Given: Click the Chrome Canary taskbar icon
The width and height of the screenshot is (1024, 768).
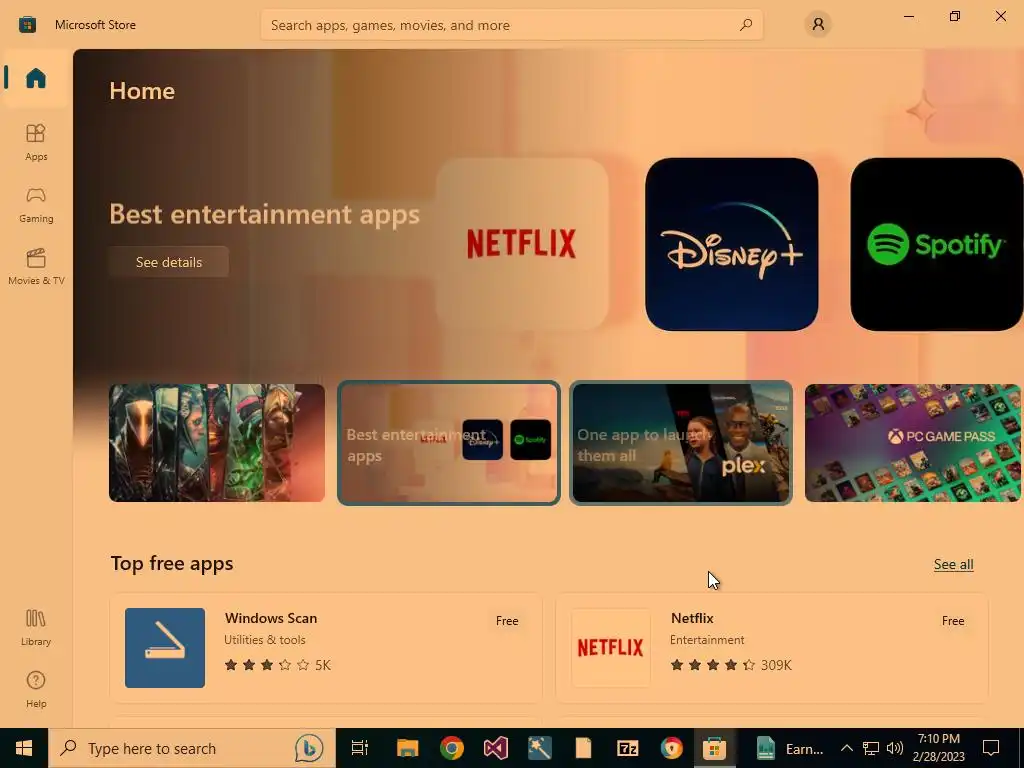Looking at the screenshot, I should tap(671, 748).
